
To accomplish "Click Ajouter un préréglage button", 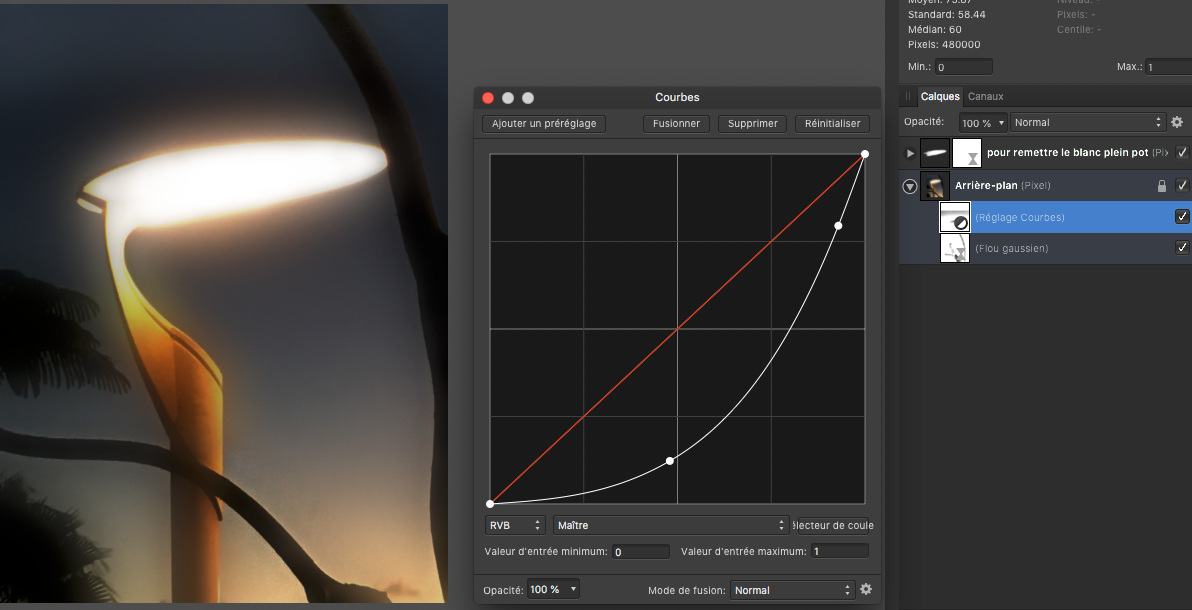I will (x=544, y=123).
